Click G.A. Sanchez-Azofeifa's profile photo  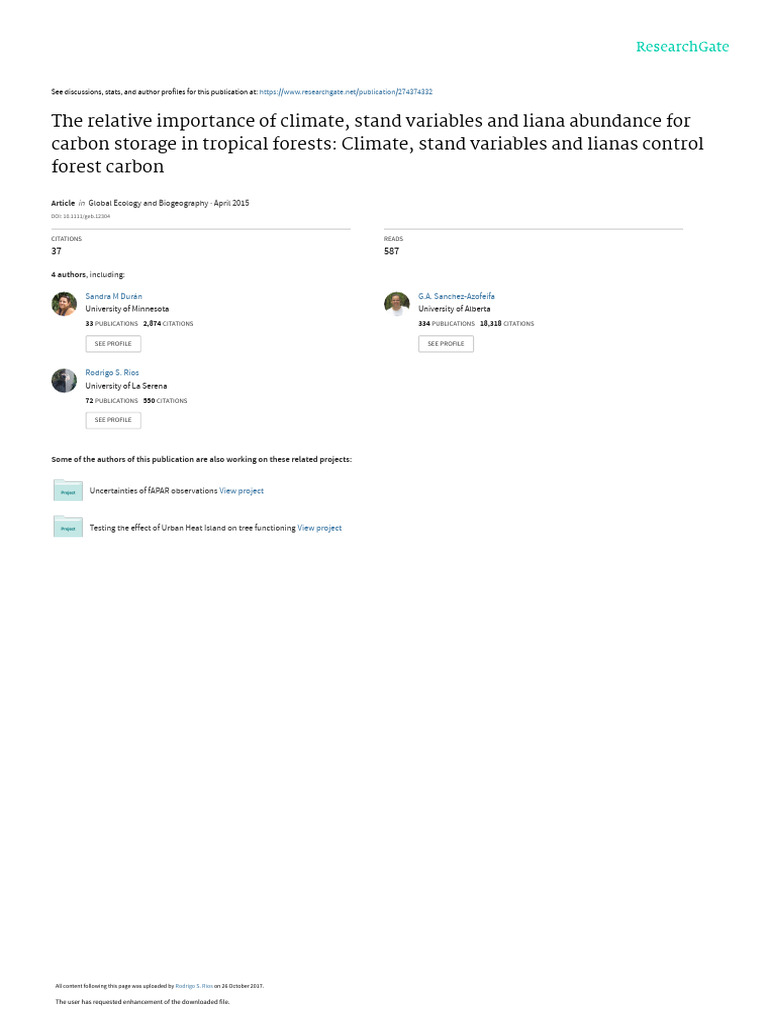[397, 304]
